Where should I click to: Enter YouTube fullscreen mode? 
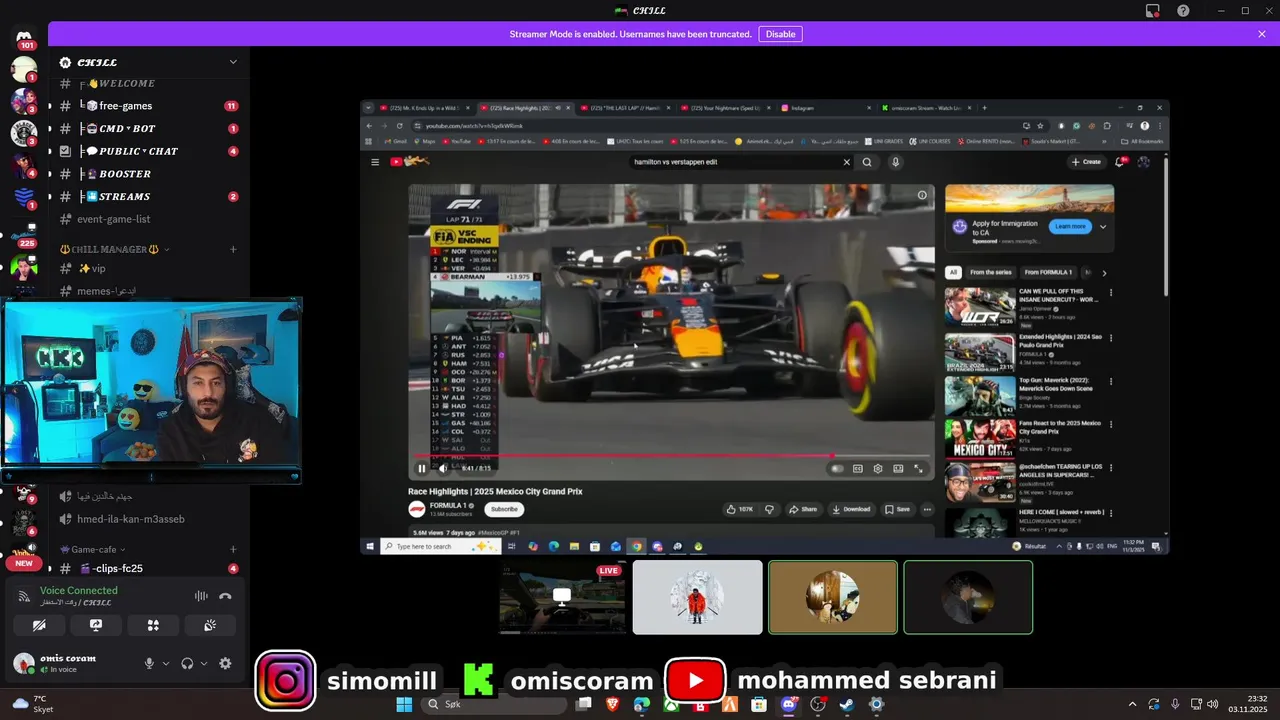coord(919,468)
